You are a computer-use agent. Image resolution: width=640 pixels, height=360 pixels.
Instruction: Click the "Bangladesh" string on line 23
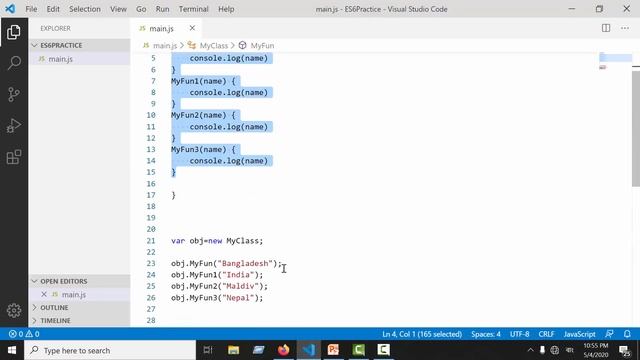click(x=245, y=263)
